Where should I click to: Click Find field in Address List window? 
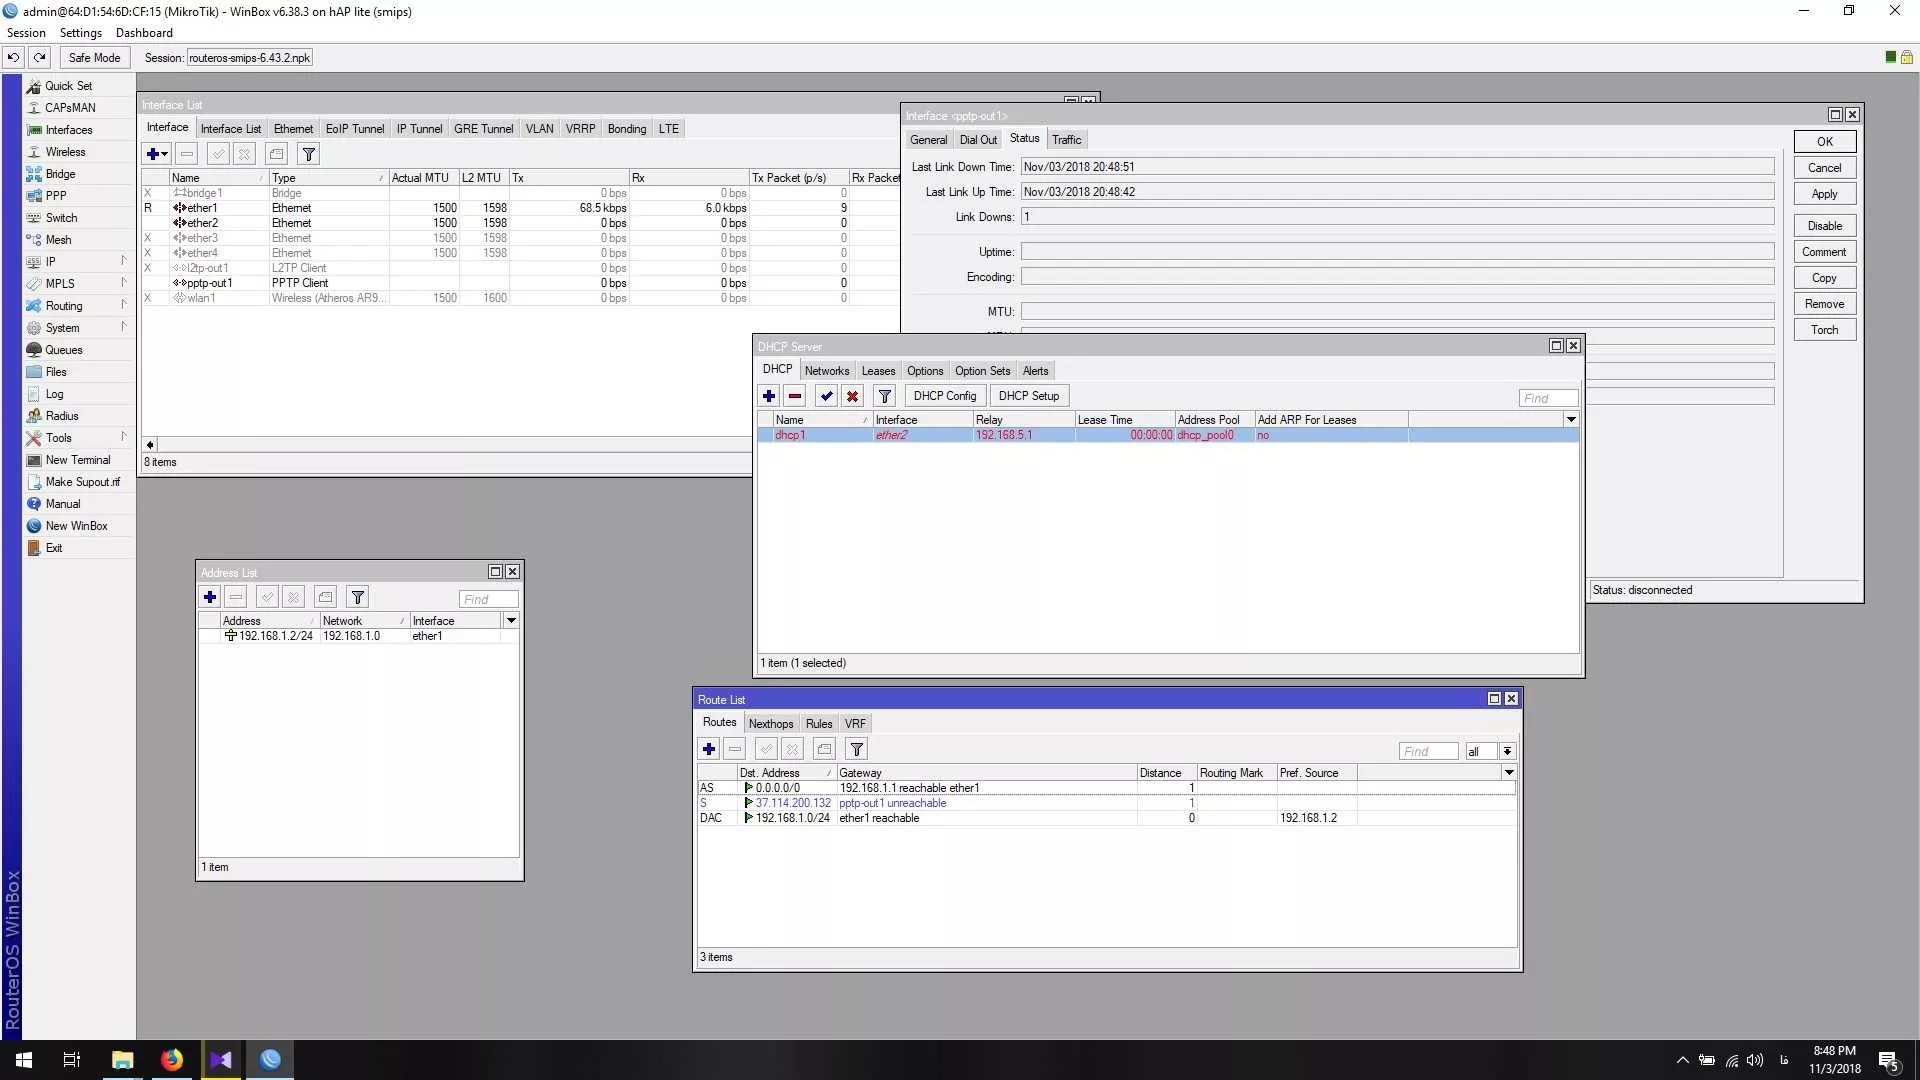pos(489,599)
